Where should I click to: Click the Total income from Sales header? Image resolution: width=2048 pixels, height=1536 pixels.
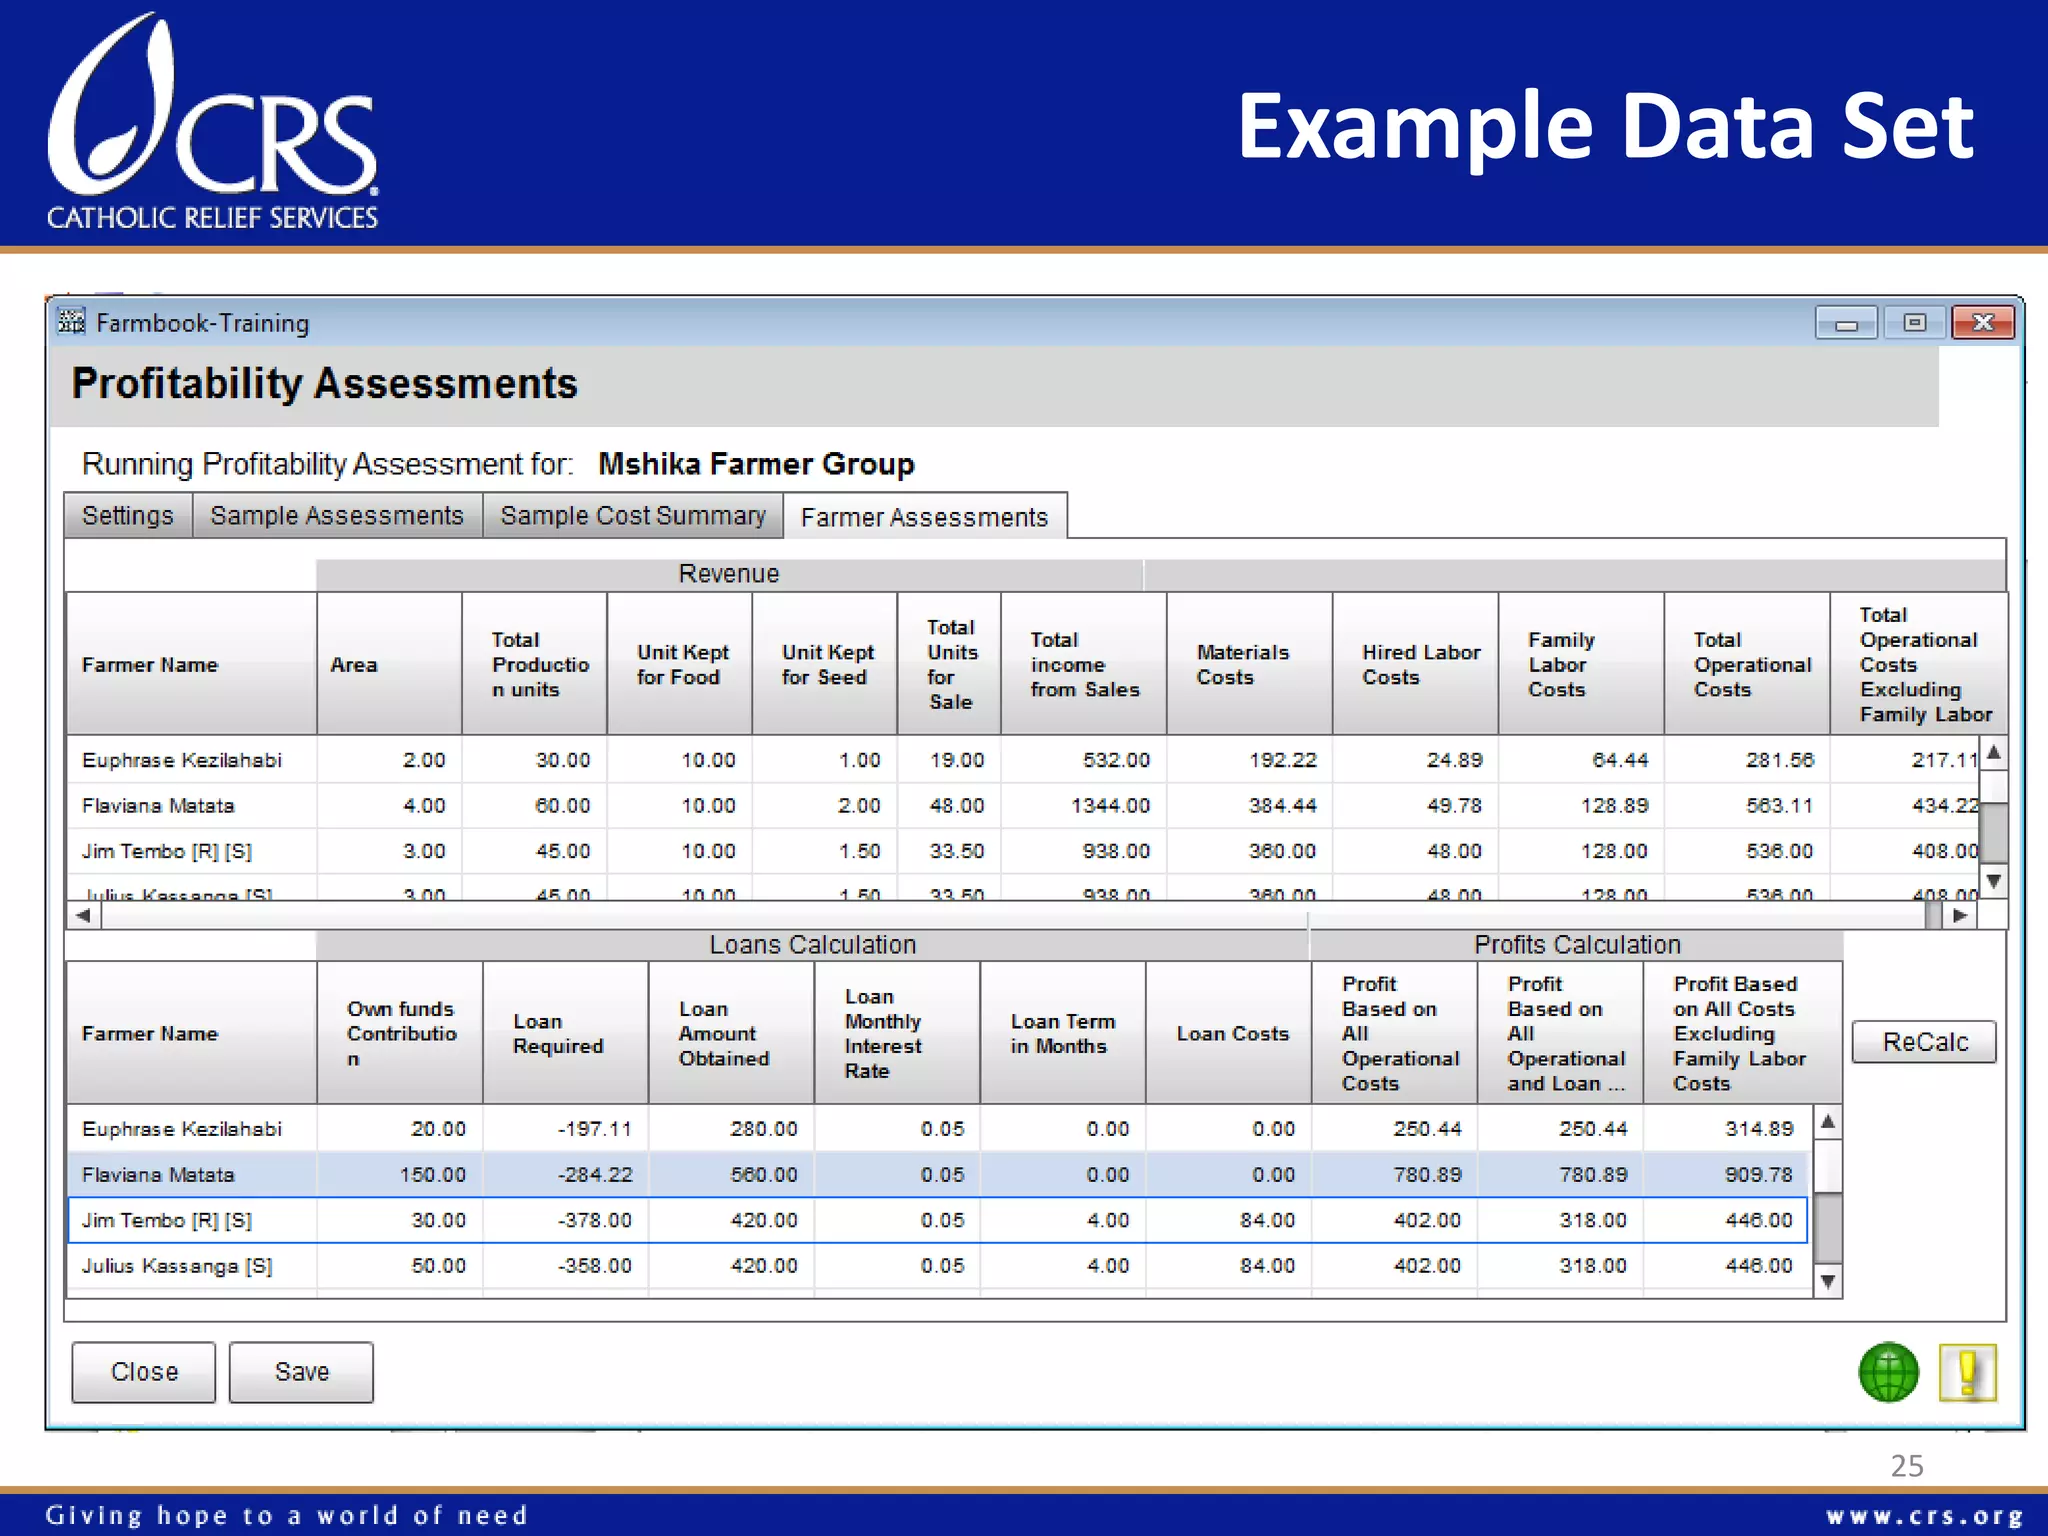click(x=1084, y=664)
